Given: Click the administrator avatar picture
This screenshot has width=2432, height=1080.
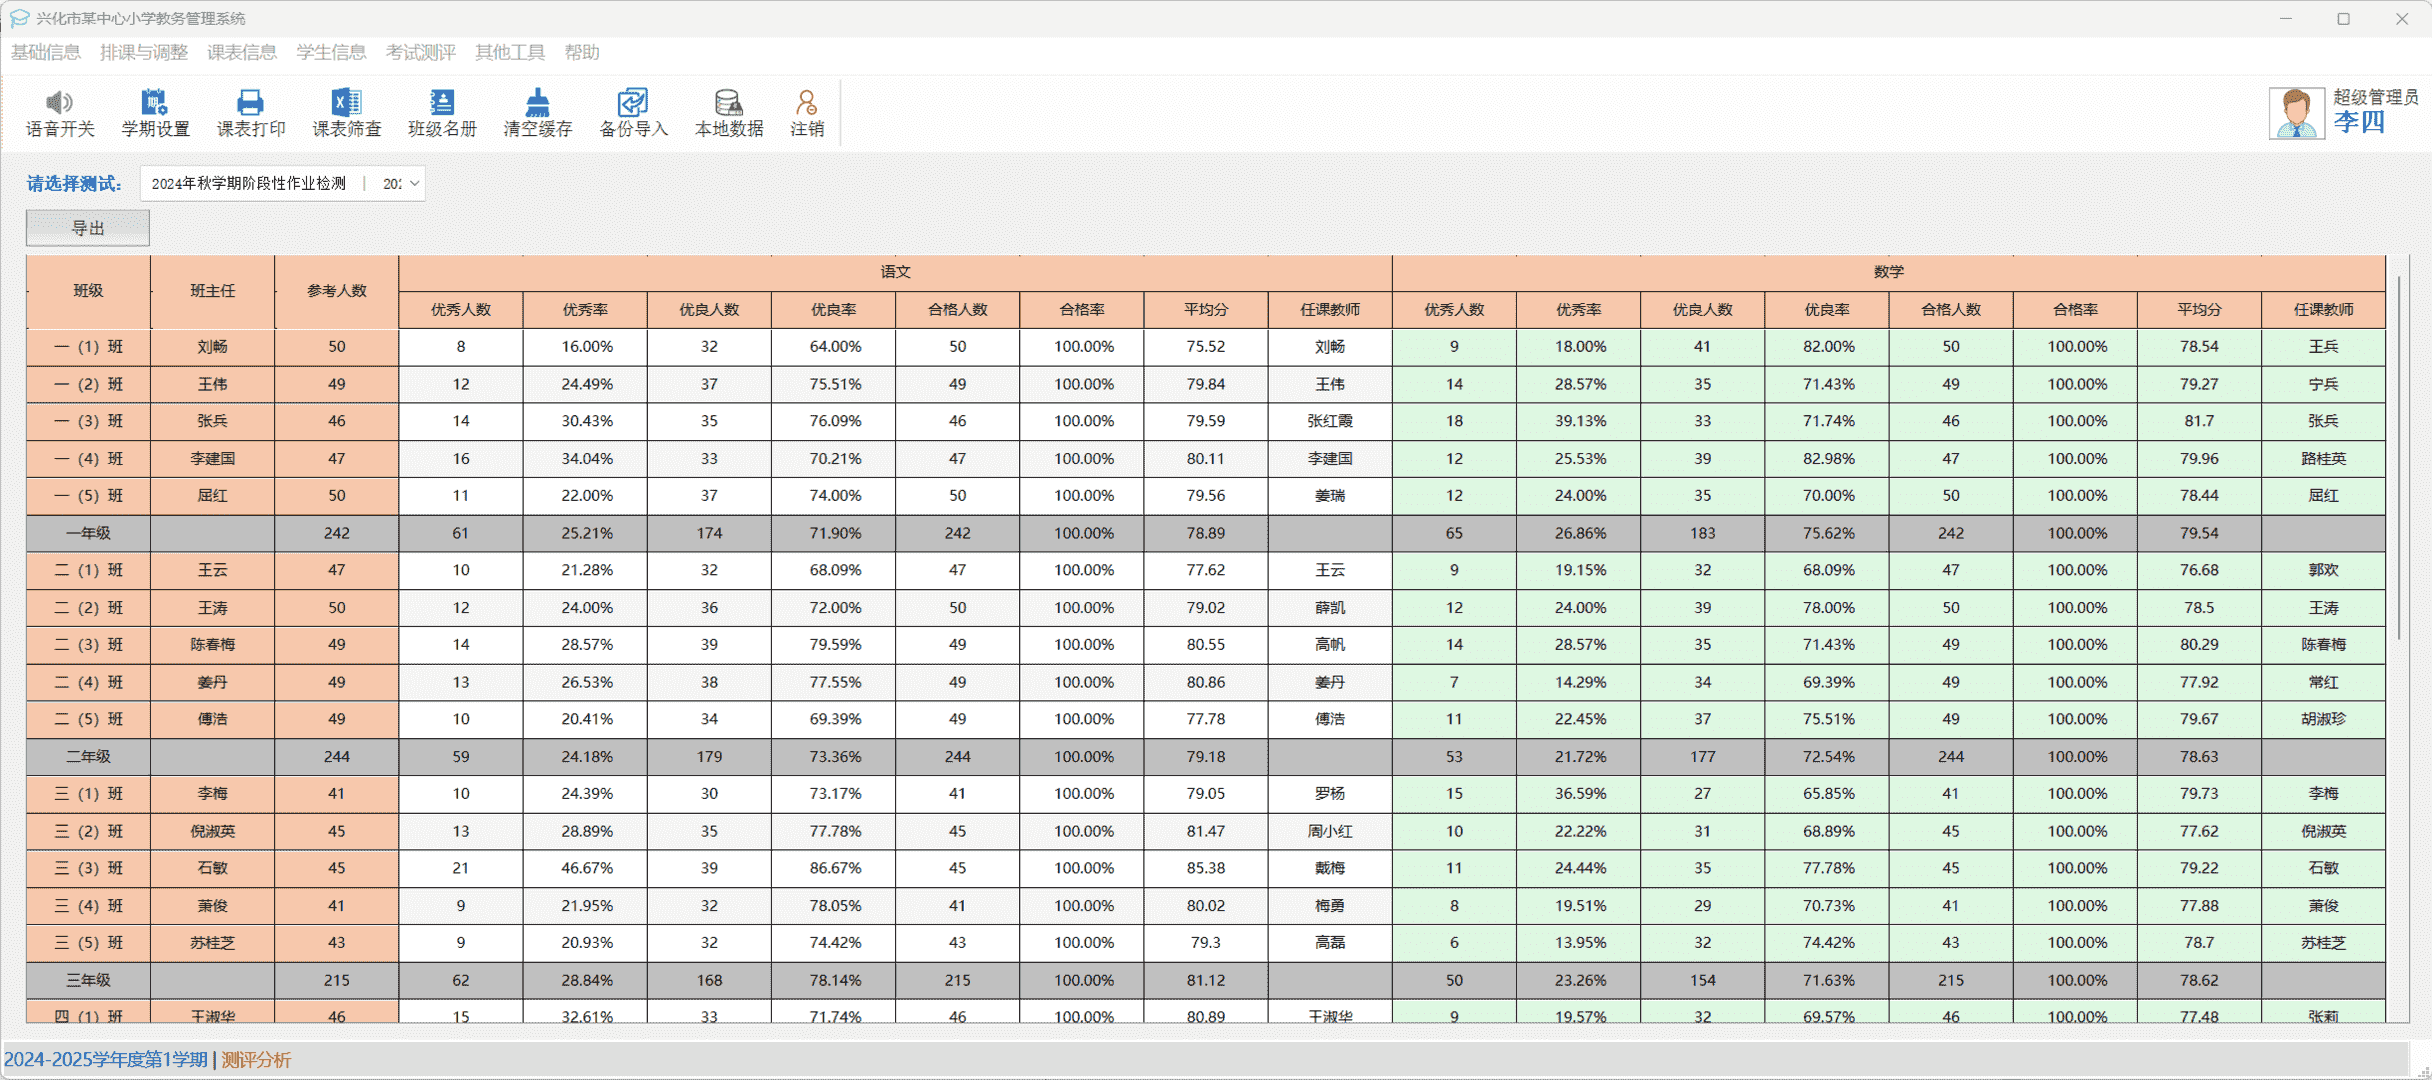Looking at the screenshot, I should coord(2296,112).
